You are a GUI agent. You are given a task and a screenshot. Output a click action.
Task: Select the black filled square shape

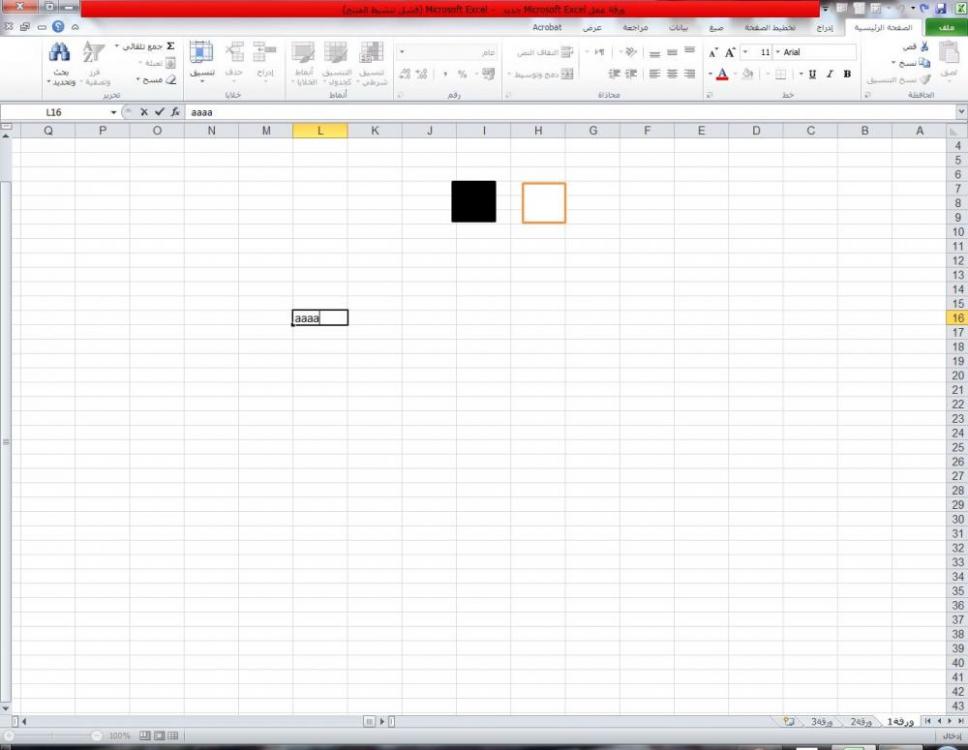(473, 201)
